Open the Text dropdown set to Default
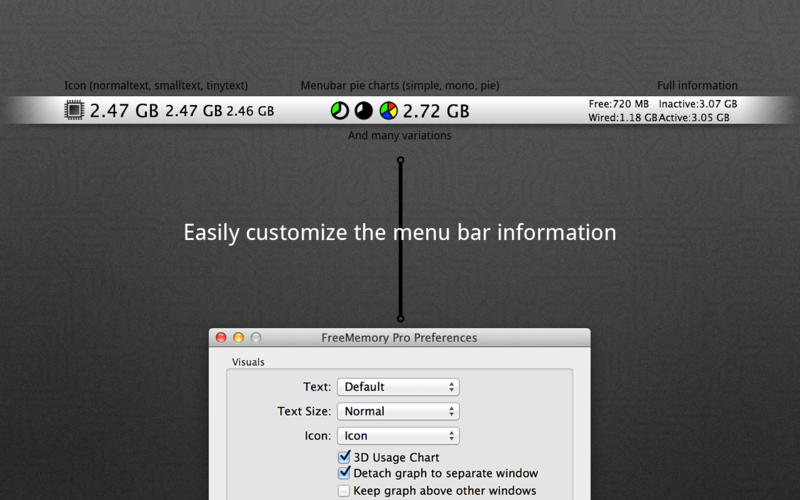800x500 pixels. coord(398,387)
